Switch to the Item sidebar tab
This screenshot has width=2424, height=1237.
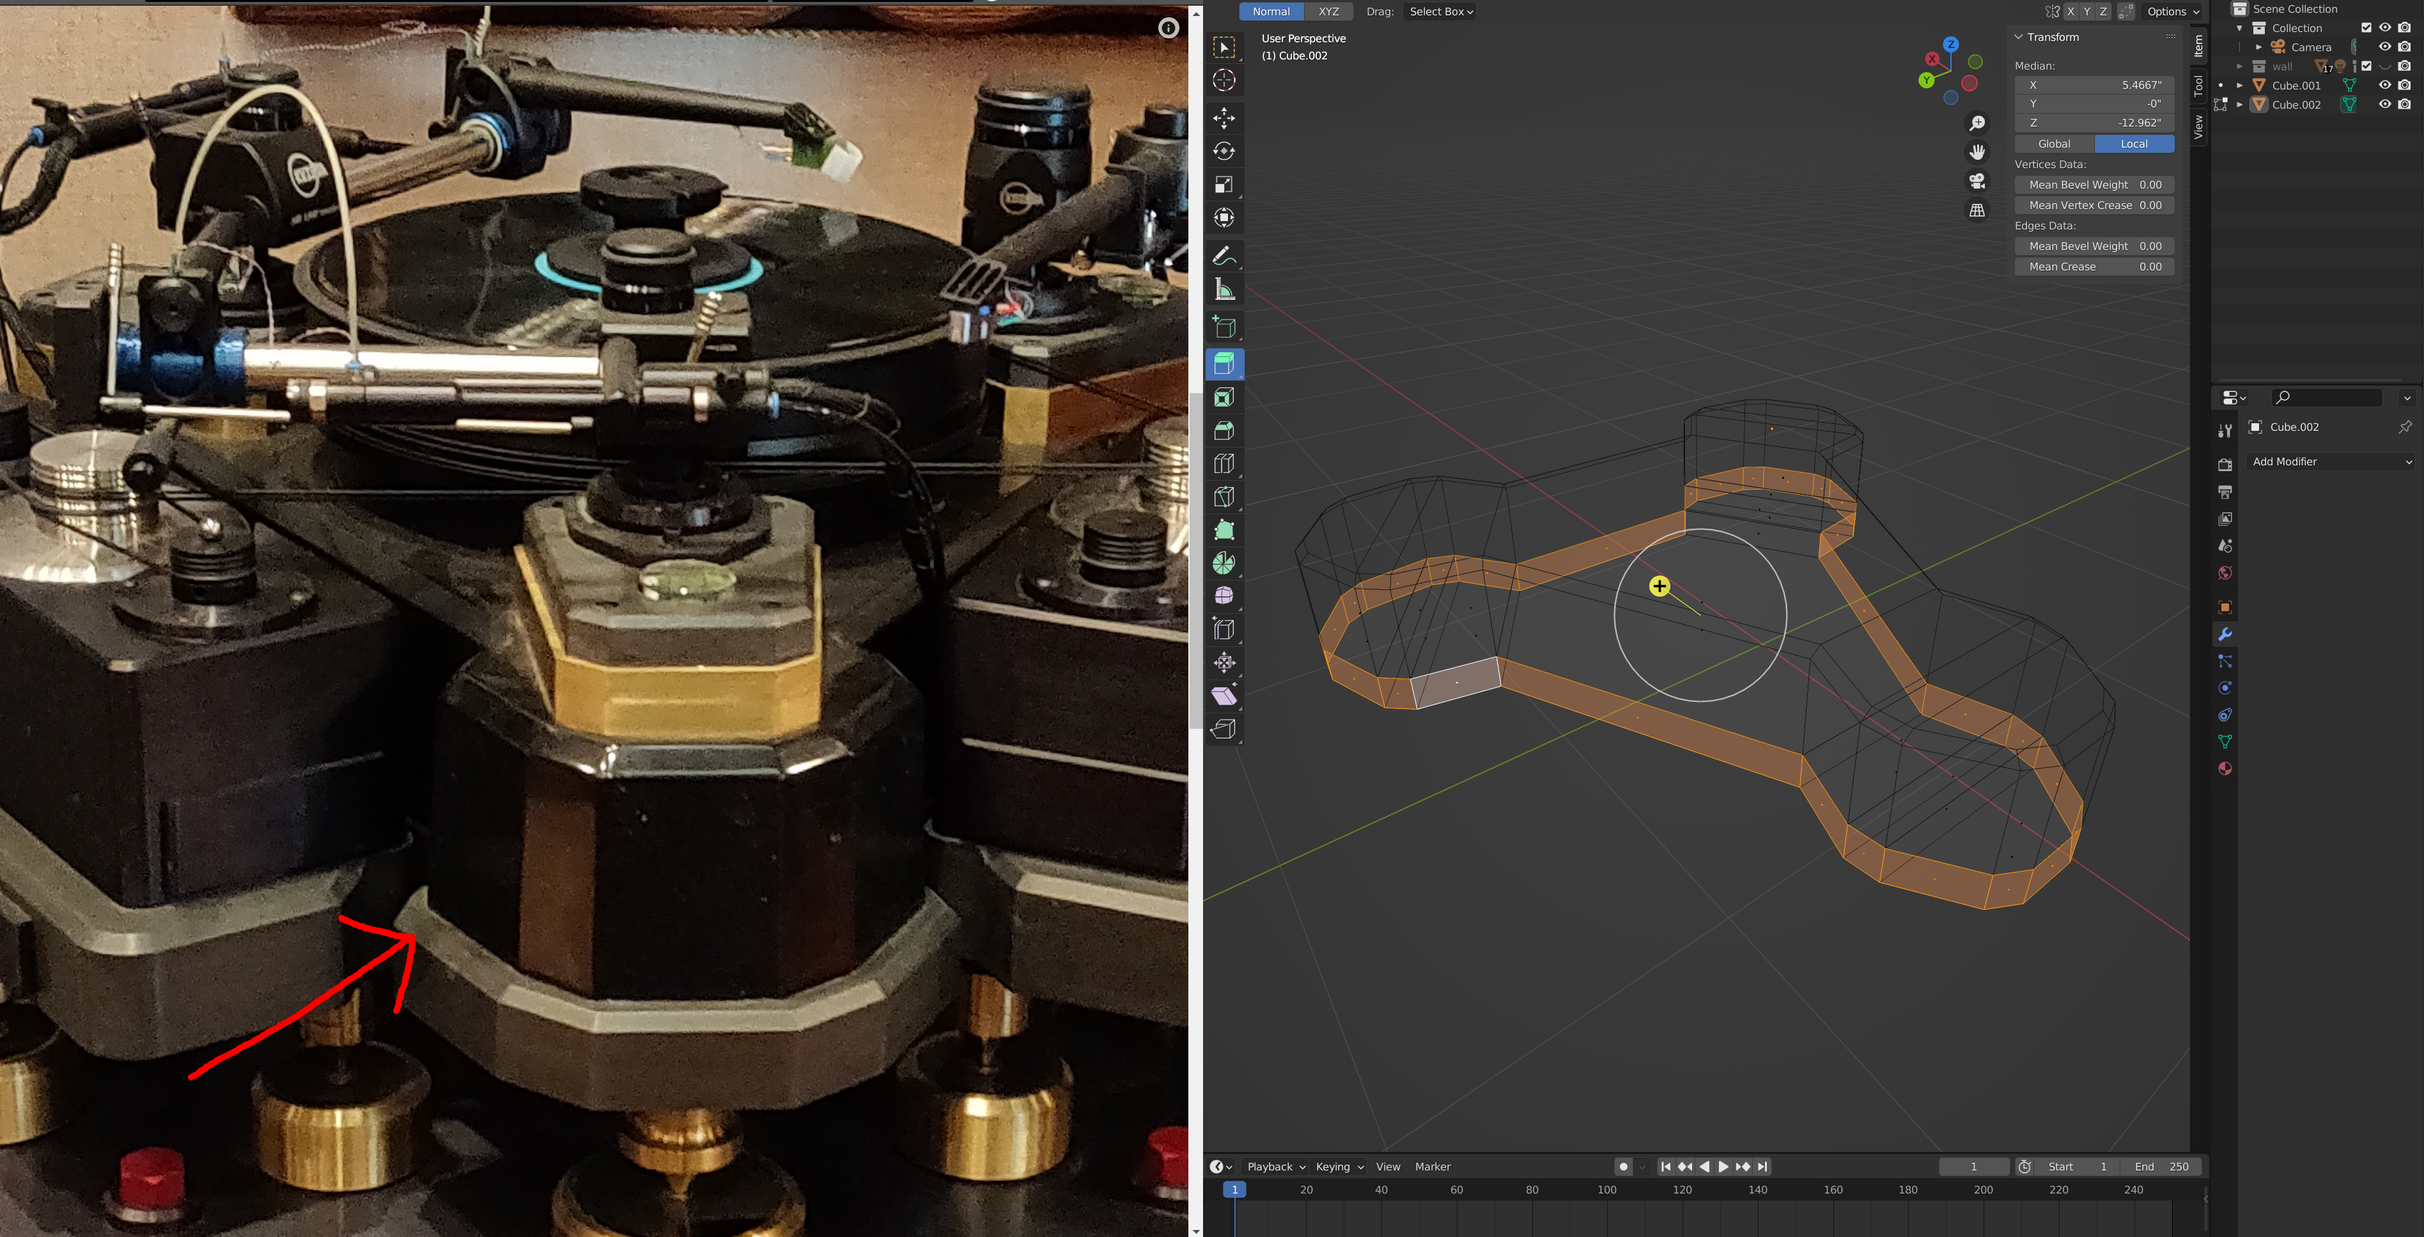2198,45
